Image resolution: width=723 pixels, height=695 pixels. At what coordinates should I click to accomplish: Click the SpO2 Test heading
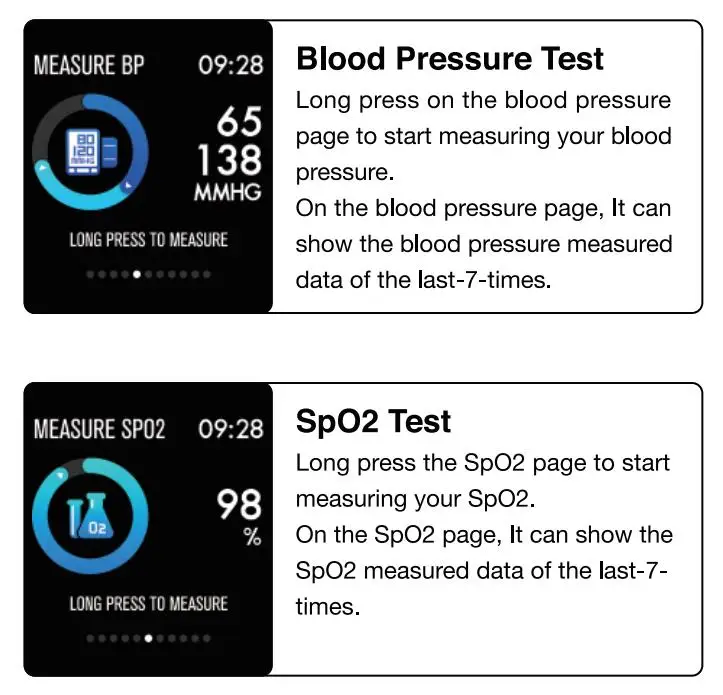373,422
